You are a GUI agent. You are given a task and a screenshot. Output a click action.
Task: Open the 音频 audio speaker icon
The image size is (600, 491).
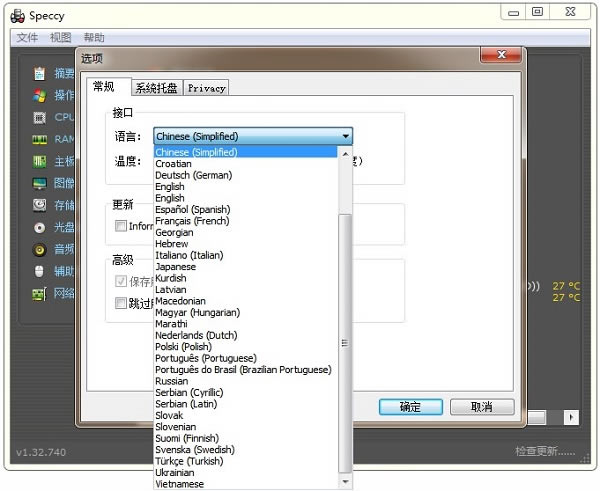[39, 249]
